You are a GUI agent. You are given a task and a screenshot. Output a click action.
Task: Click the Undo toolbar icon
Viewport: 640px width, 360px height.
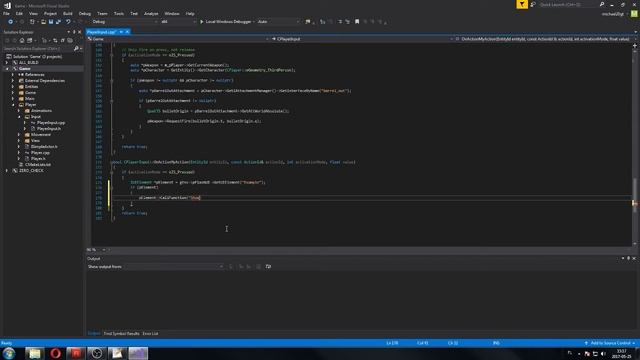click(x=68, y=22)
